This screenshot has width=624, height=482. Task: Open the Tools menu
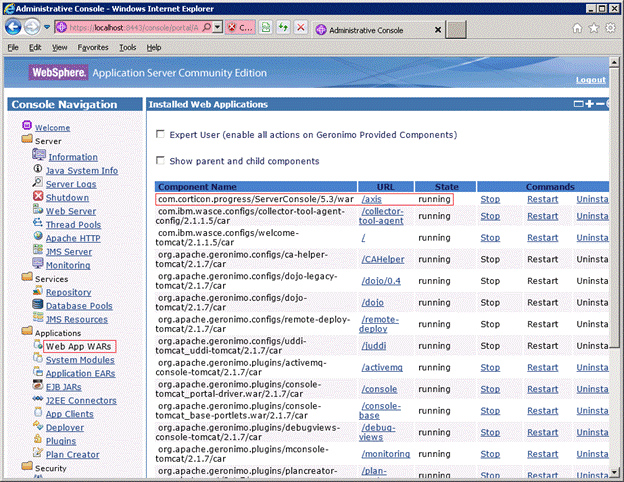click(128, 48)
